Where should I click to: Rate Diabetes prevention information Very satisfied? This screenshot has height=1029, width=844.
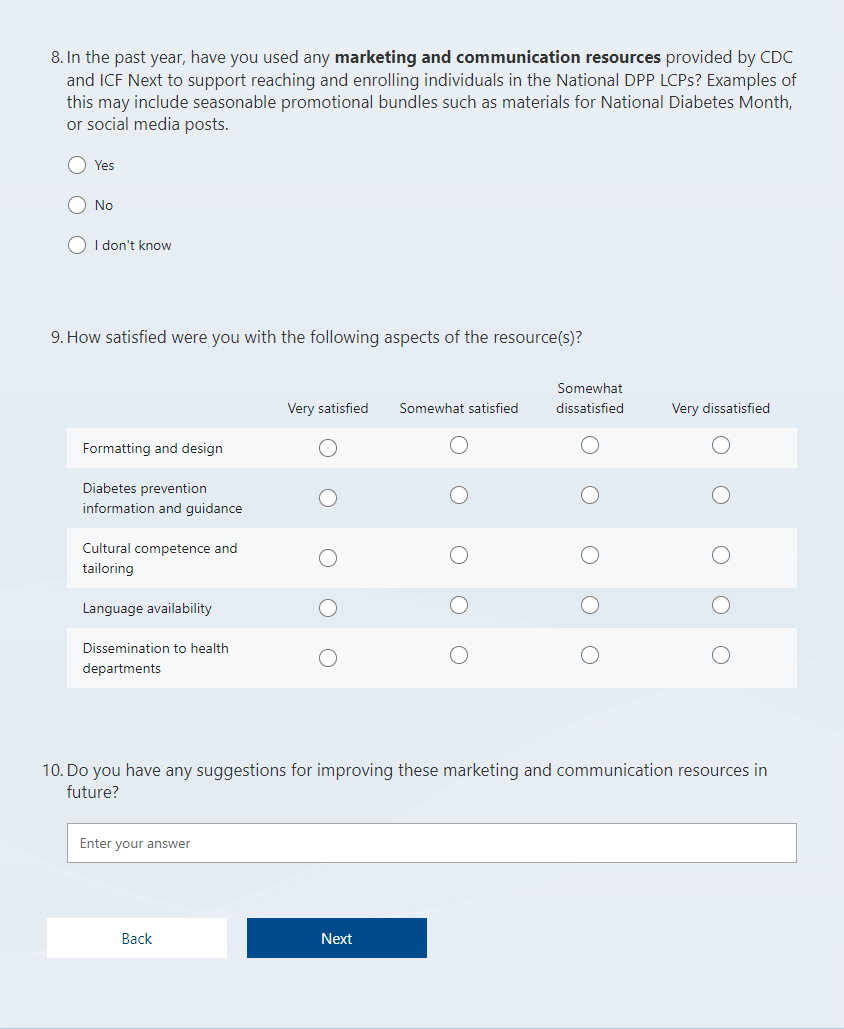click(328, 498)
